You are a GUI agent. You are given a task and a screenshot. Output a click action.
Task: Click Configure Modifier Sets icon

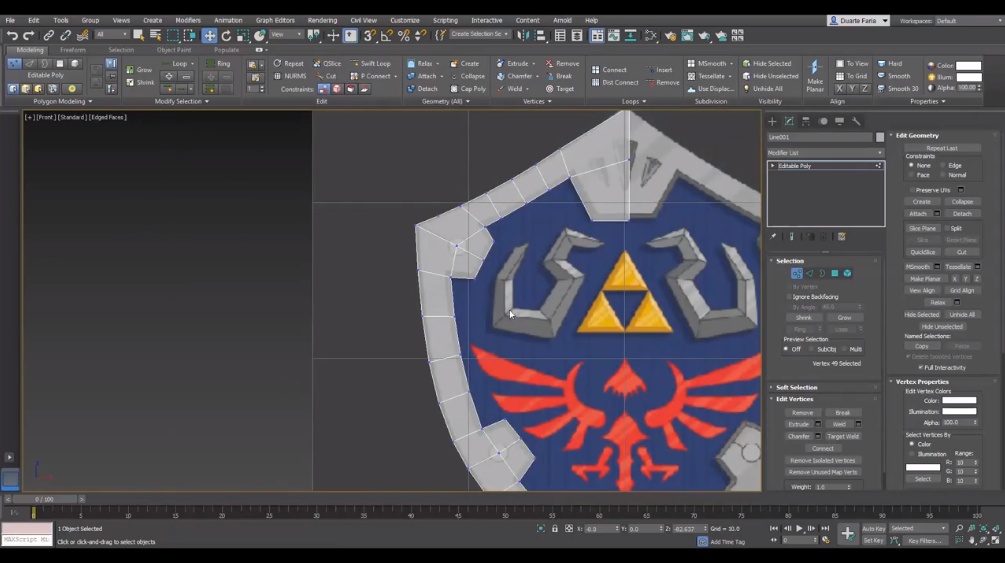pyautogui.click(x=842, y=237)
